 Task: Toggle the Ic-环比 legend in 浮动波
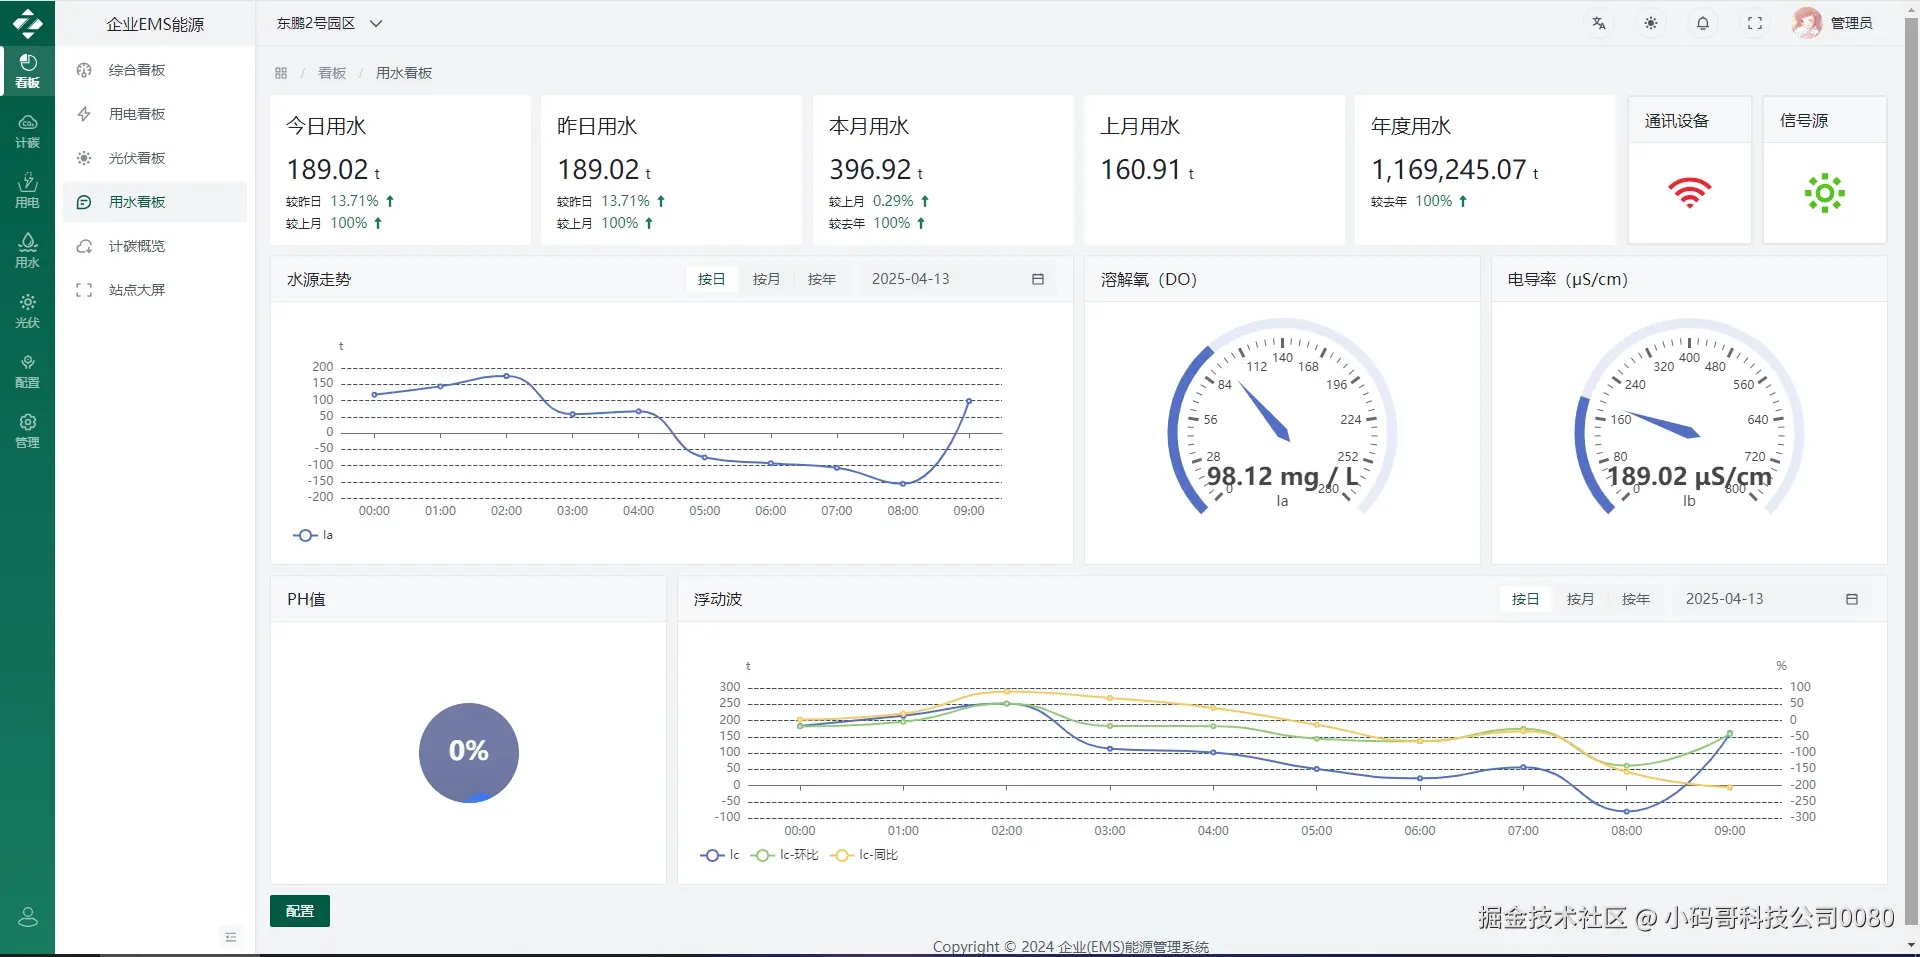[785, 855]
